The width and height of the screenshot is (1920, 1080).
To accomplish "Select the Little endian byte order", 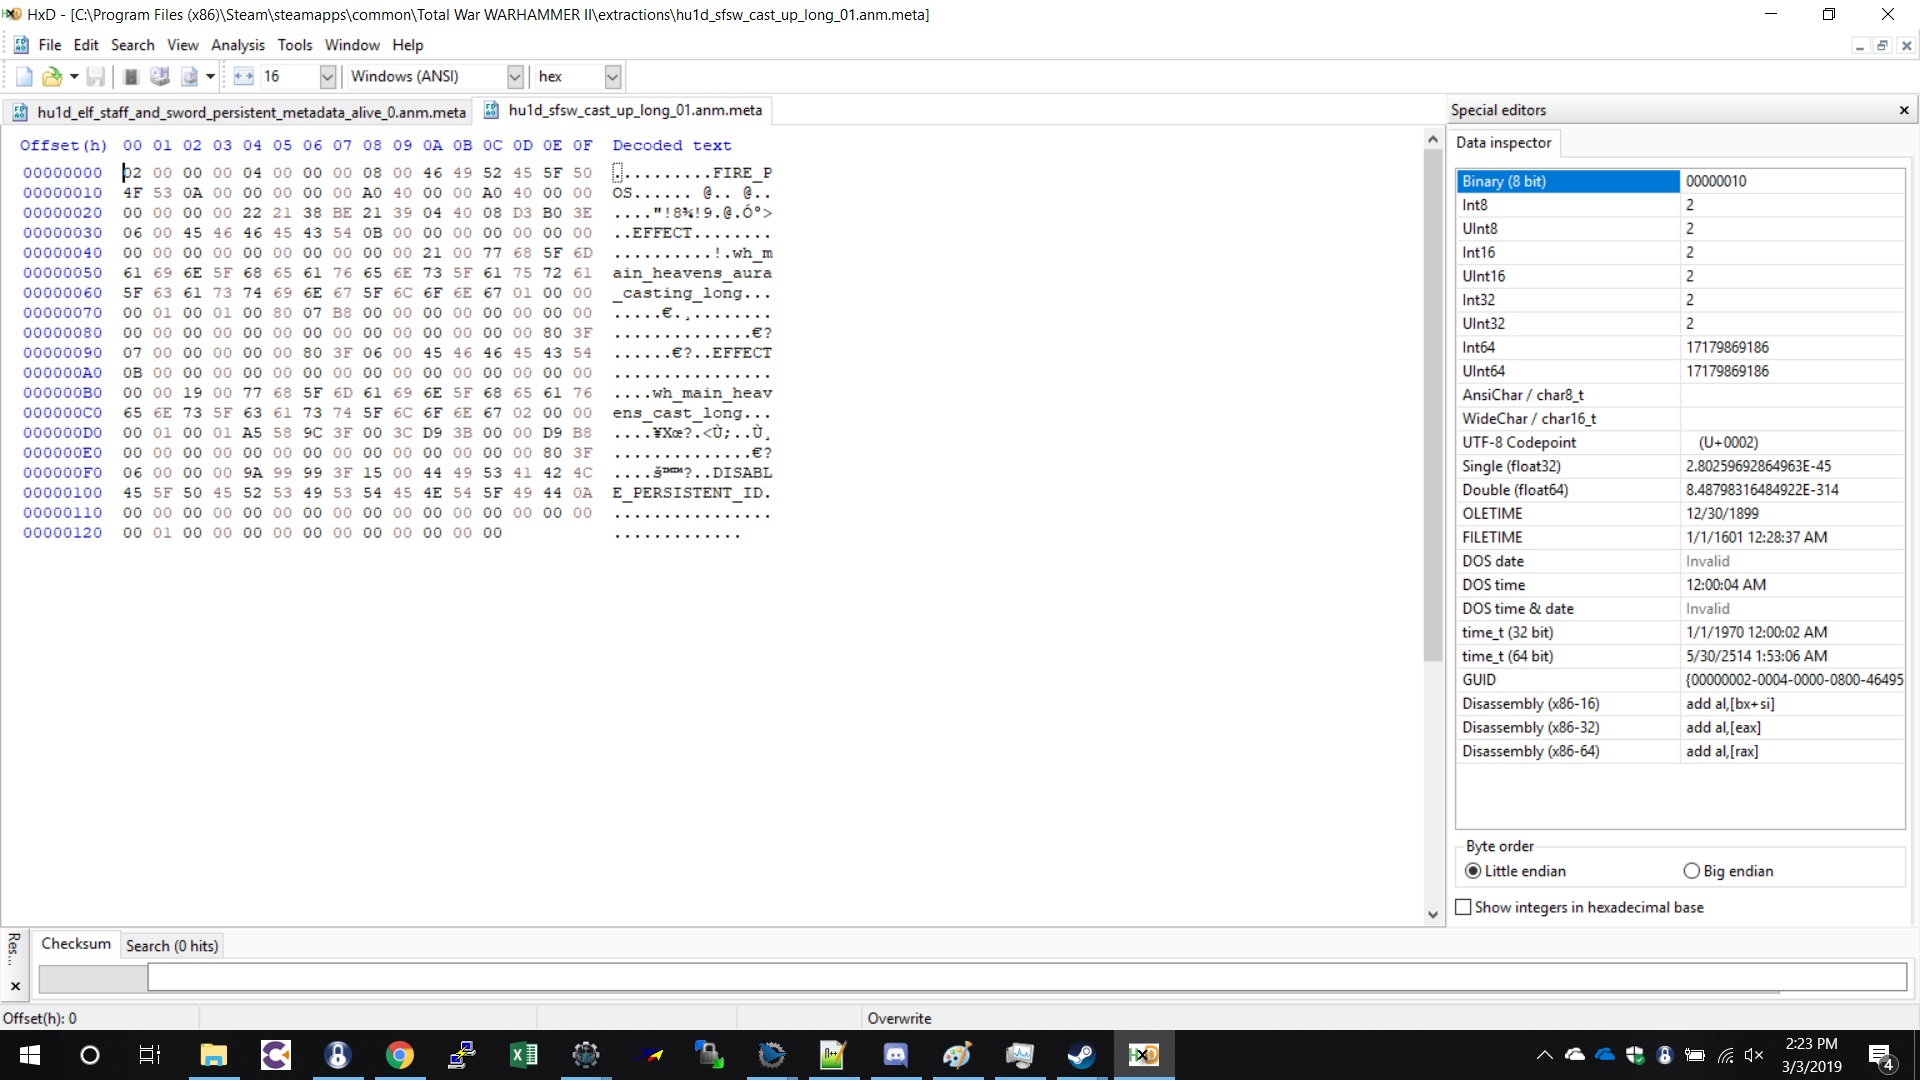I will click(1473, 871).
